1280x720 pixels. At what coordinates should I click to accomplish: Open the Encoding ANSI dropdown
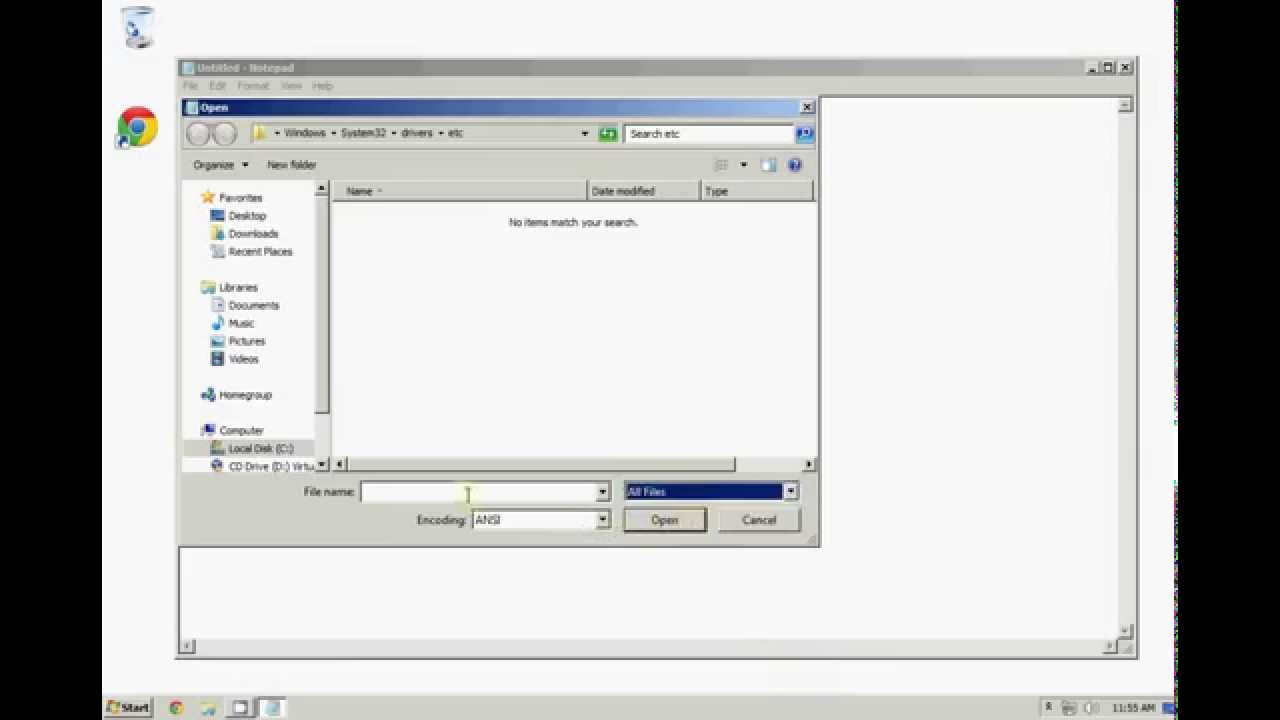(602, 520)
